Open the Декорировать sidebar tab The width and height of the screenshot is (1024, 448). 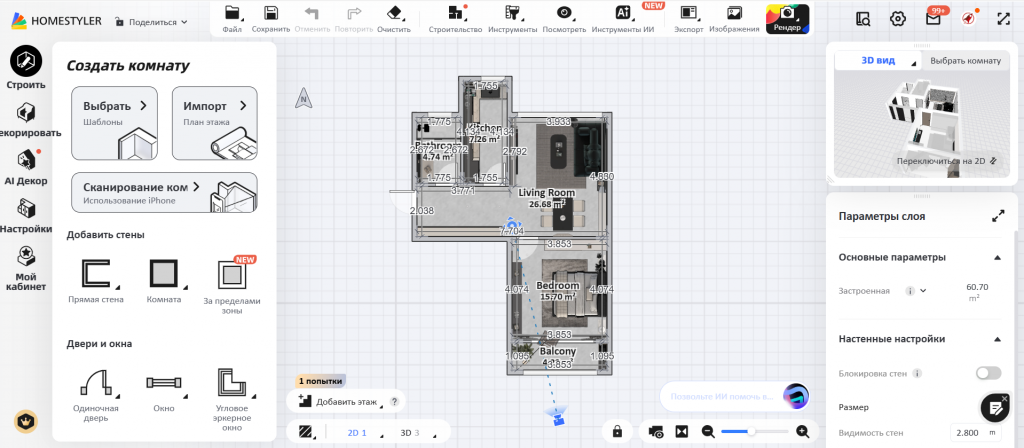[x=25, y=118]
